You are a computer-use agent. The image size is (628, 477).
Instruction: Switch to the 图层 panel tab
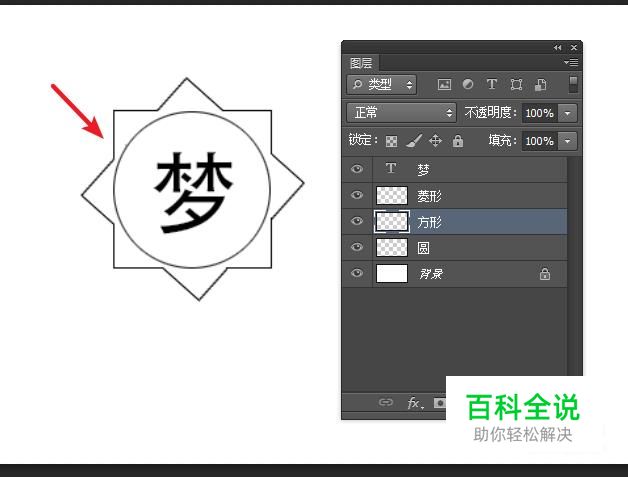click(x=361, y=63)
